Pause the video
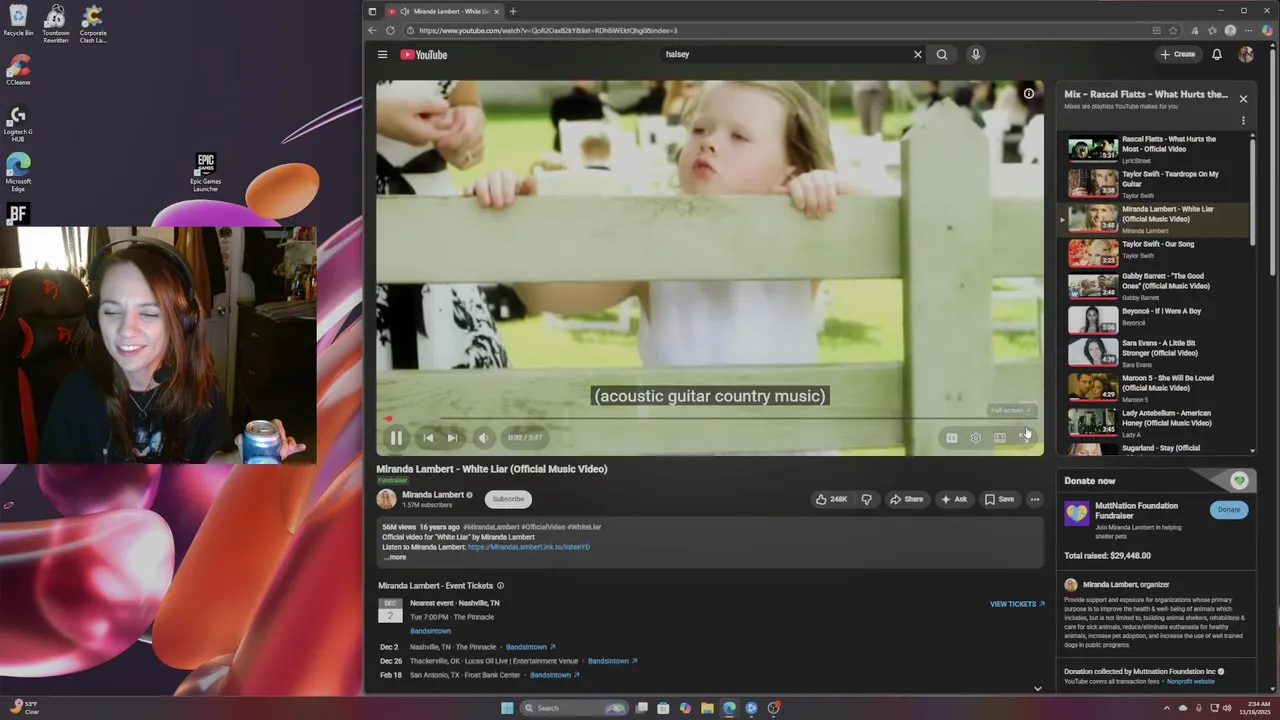 tap(396, 438)
